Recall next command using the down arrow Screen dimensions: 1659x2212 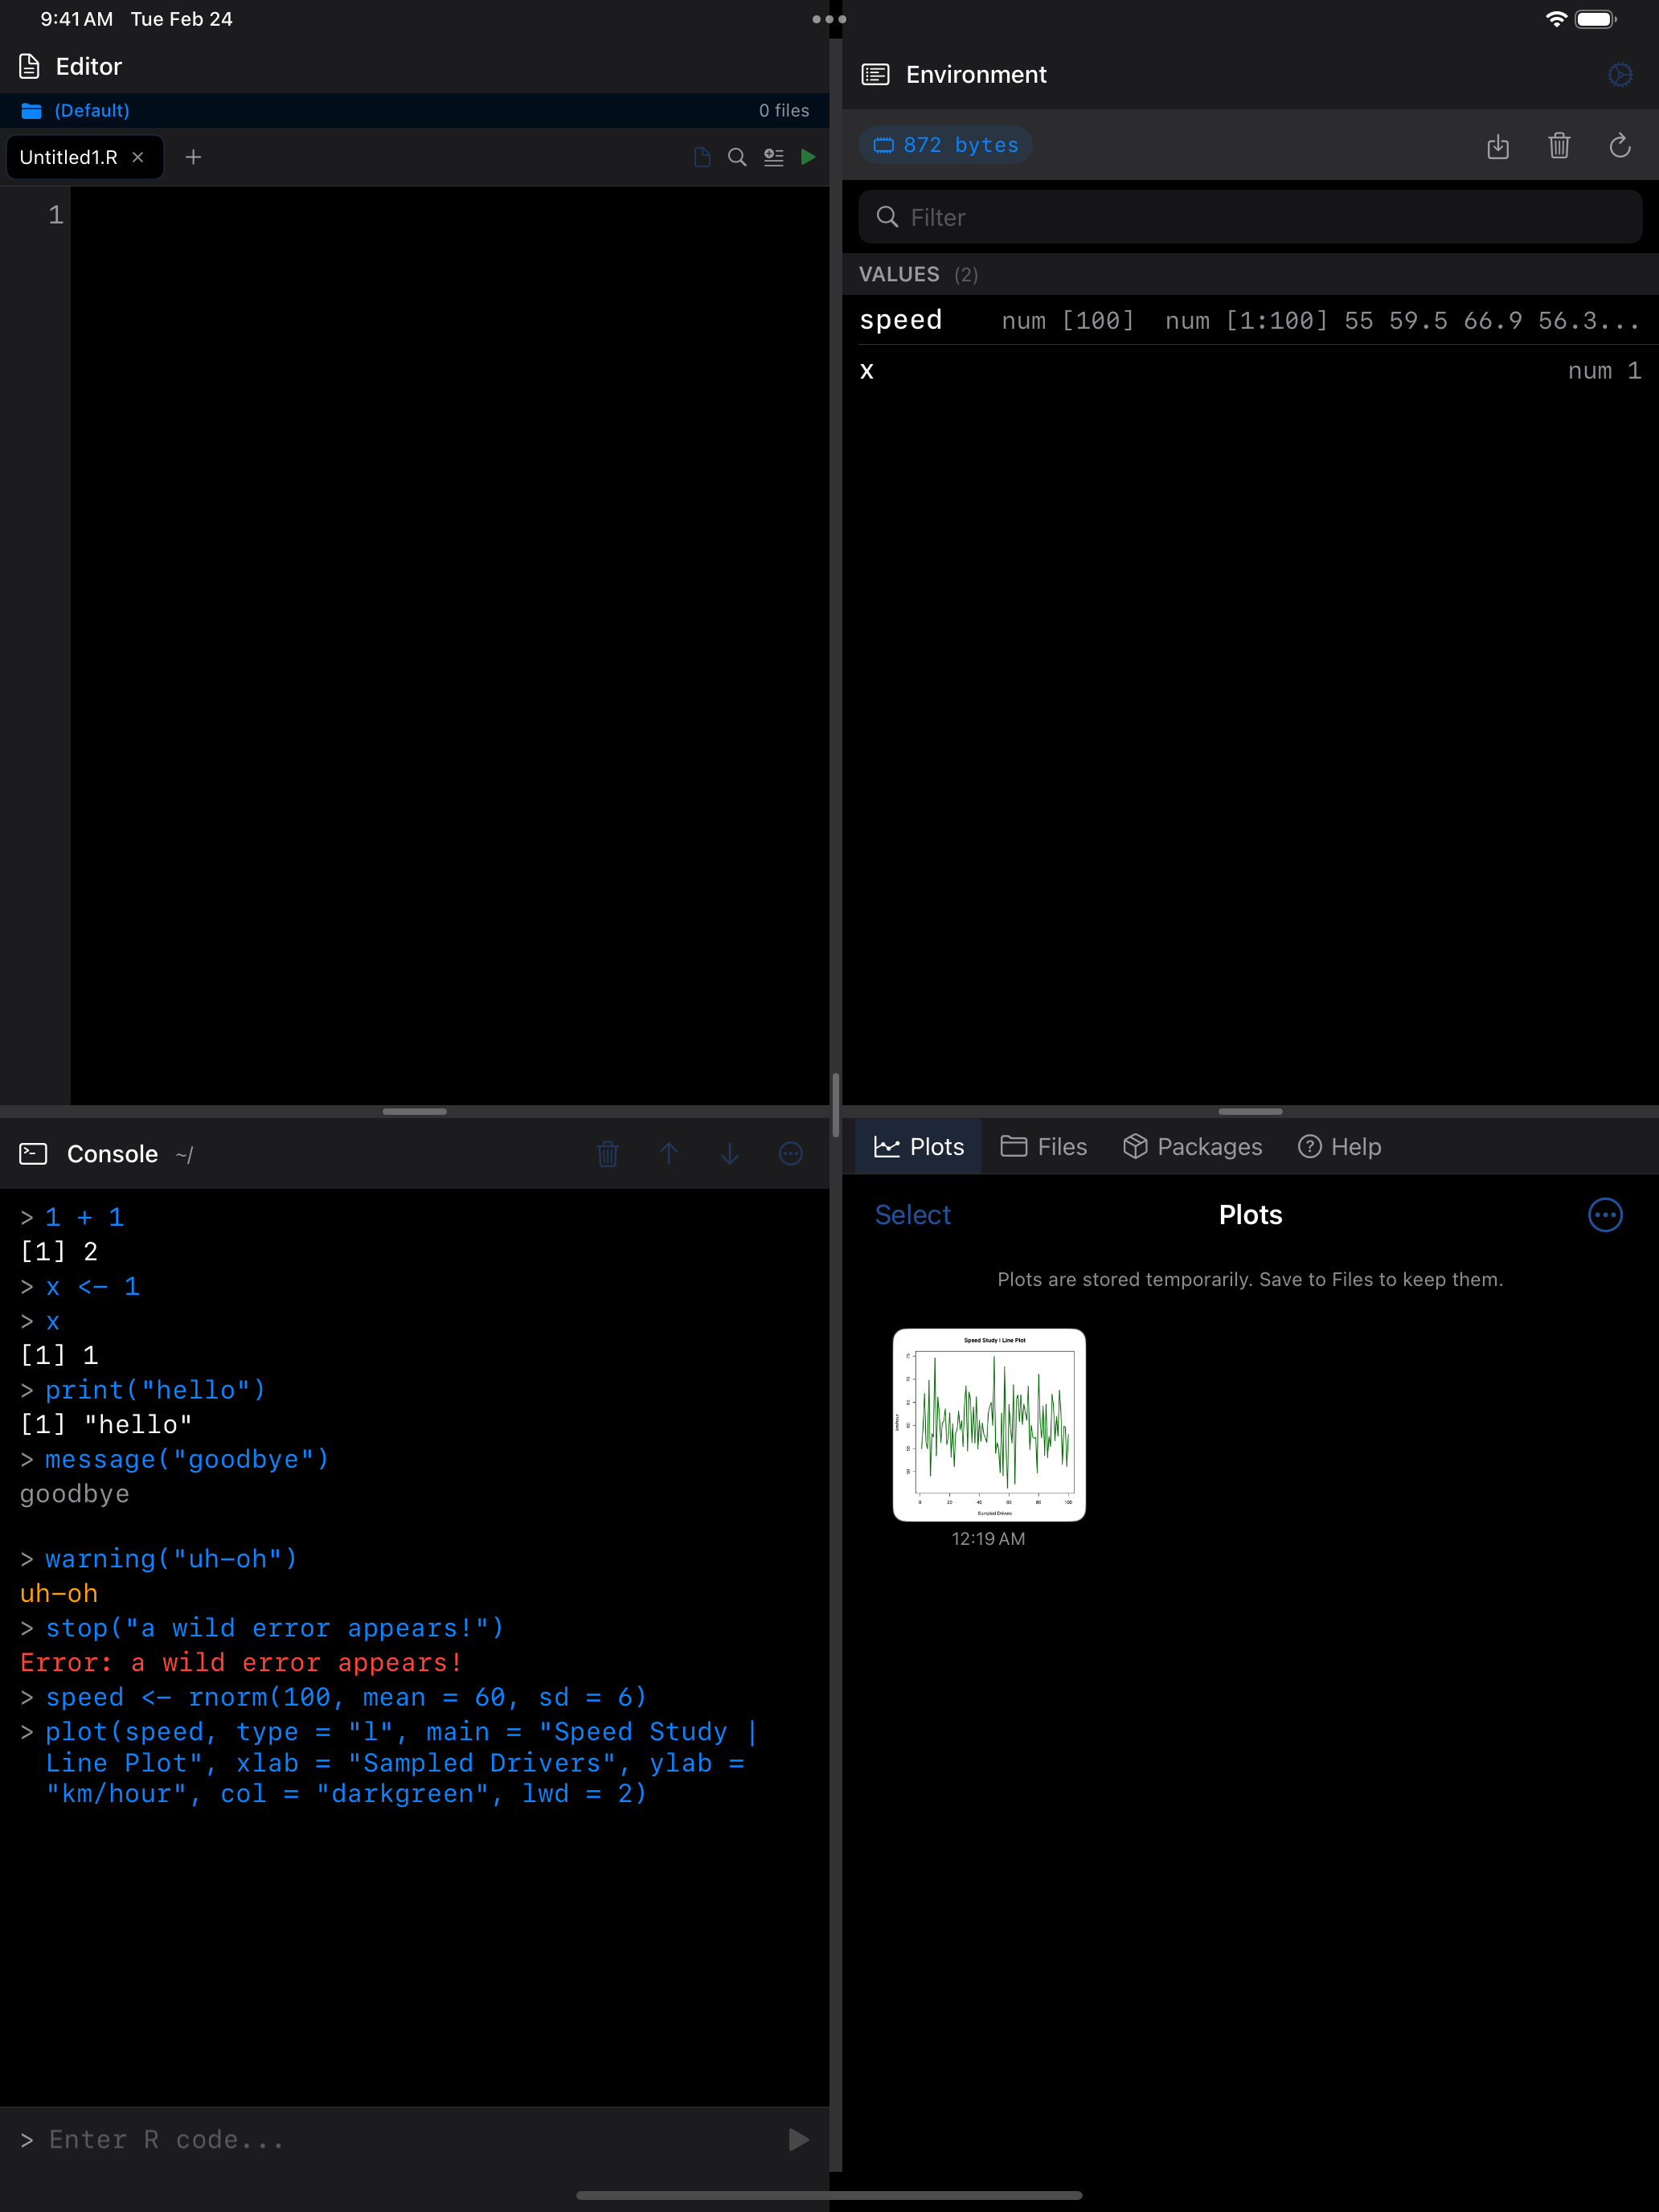[730, 1153]
